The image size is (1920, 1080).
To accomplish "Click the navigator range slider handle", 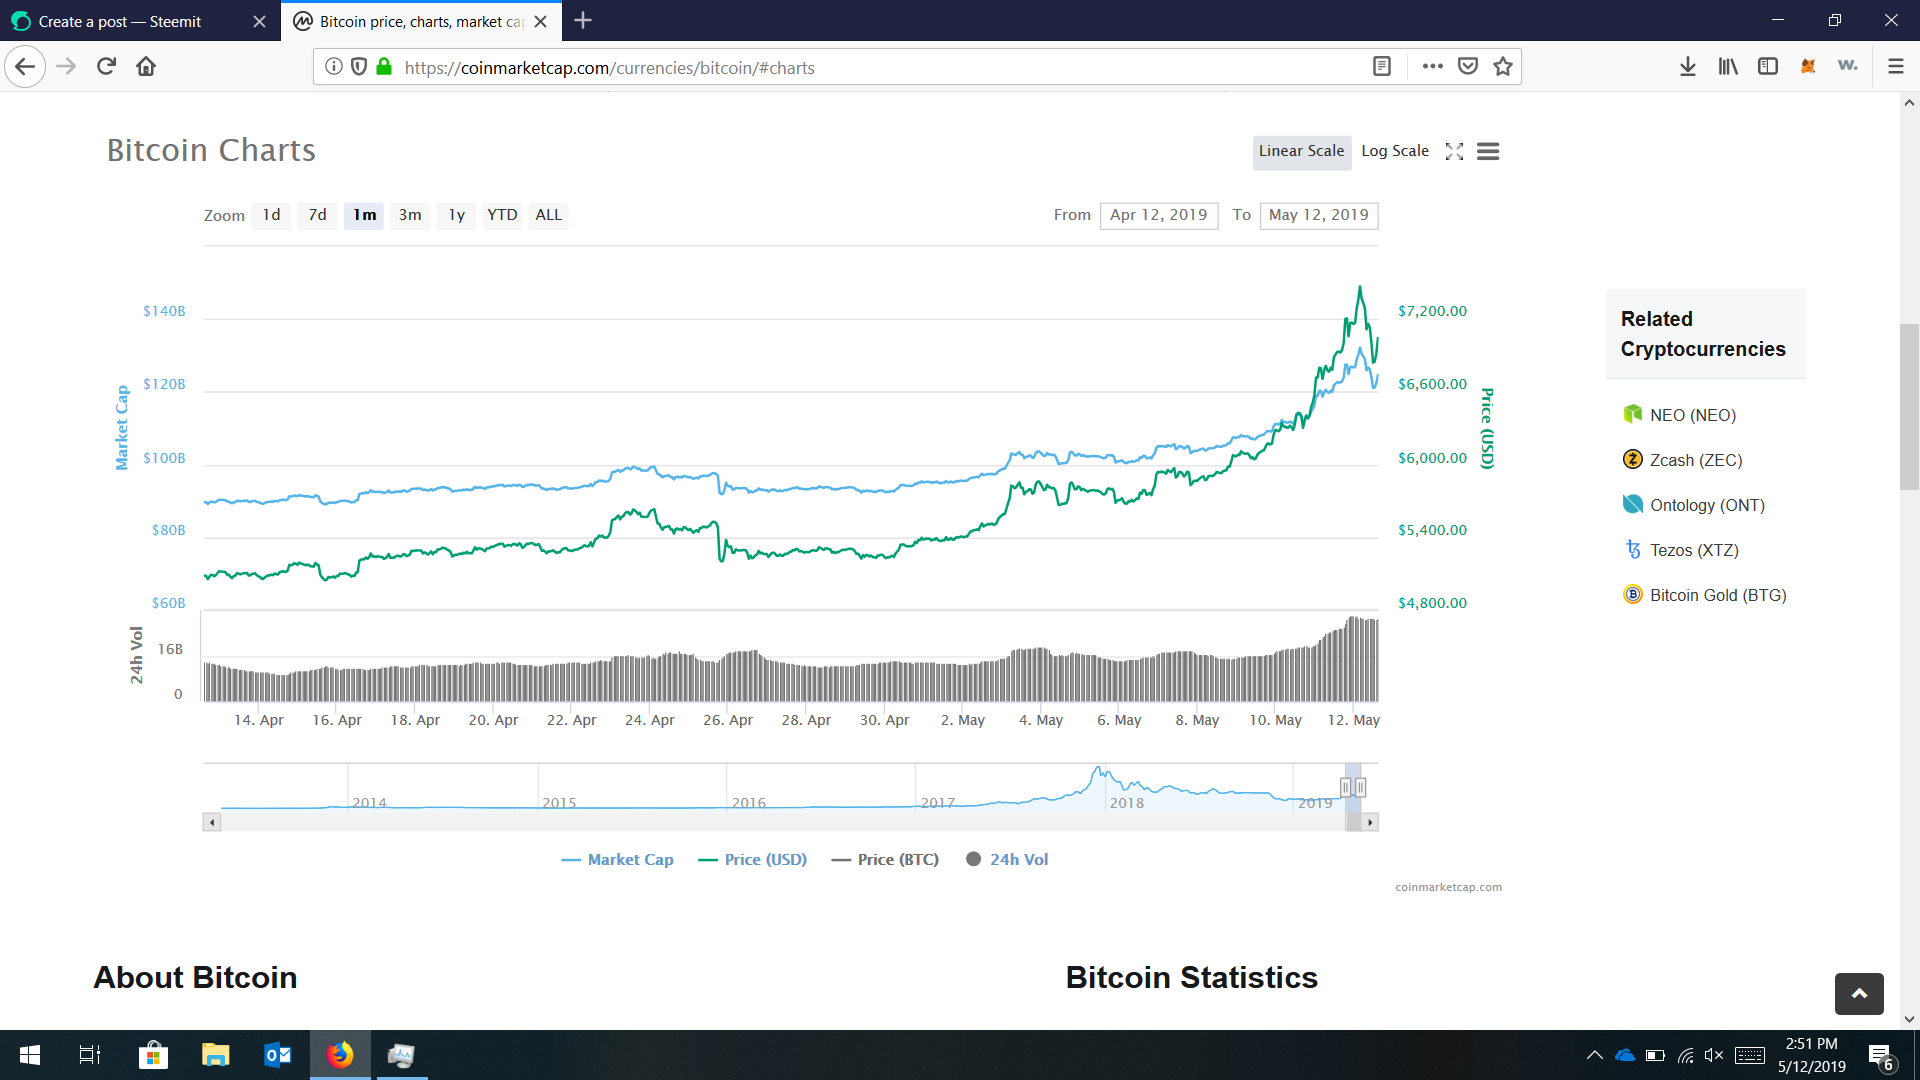I will click(x=1346, y=788).
